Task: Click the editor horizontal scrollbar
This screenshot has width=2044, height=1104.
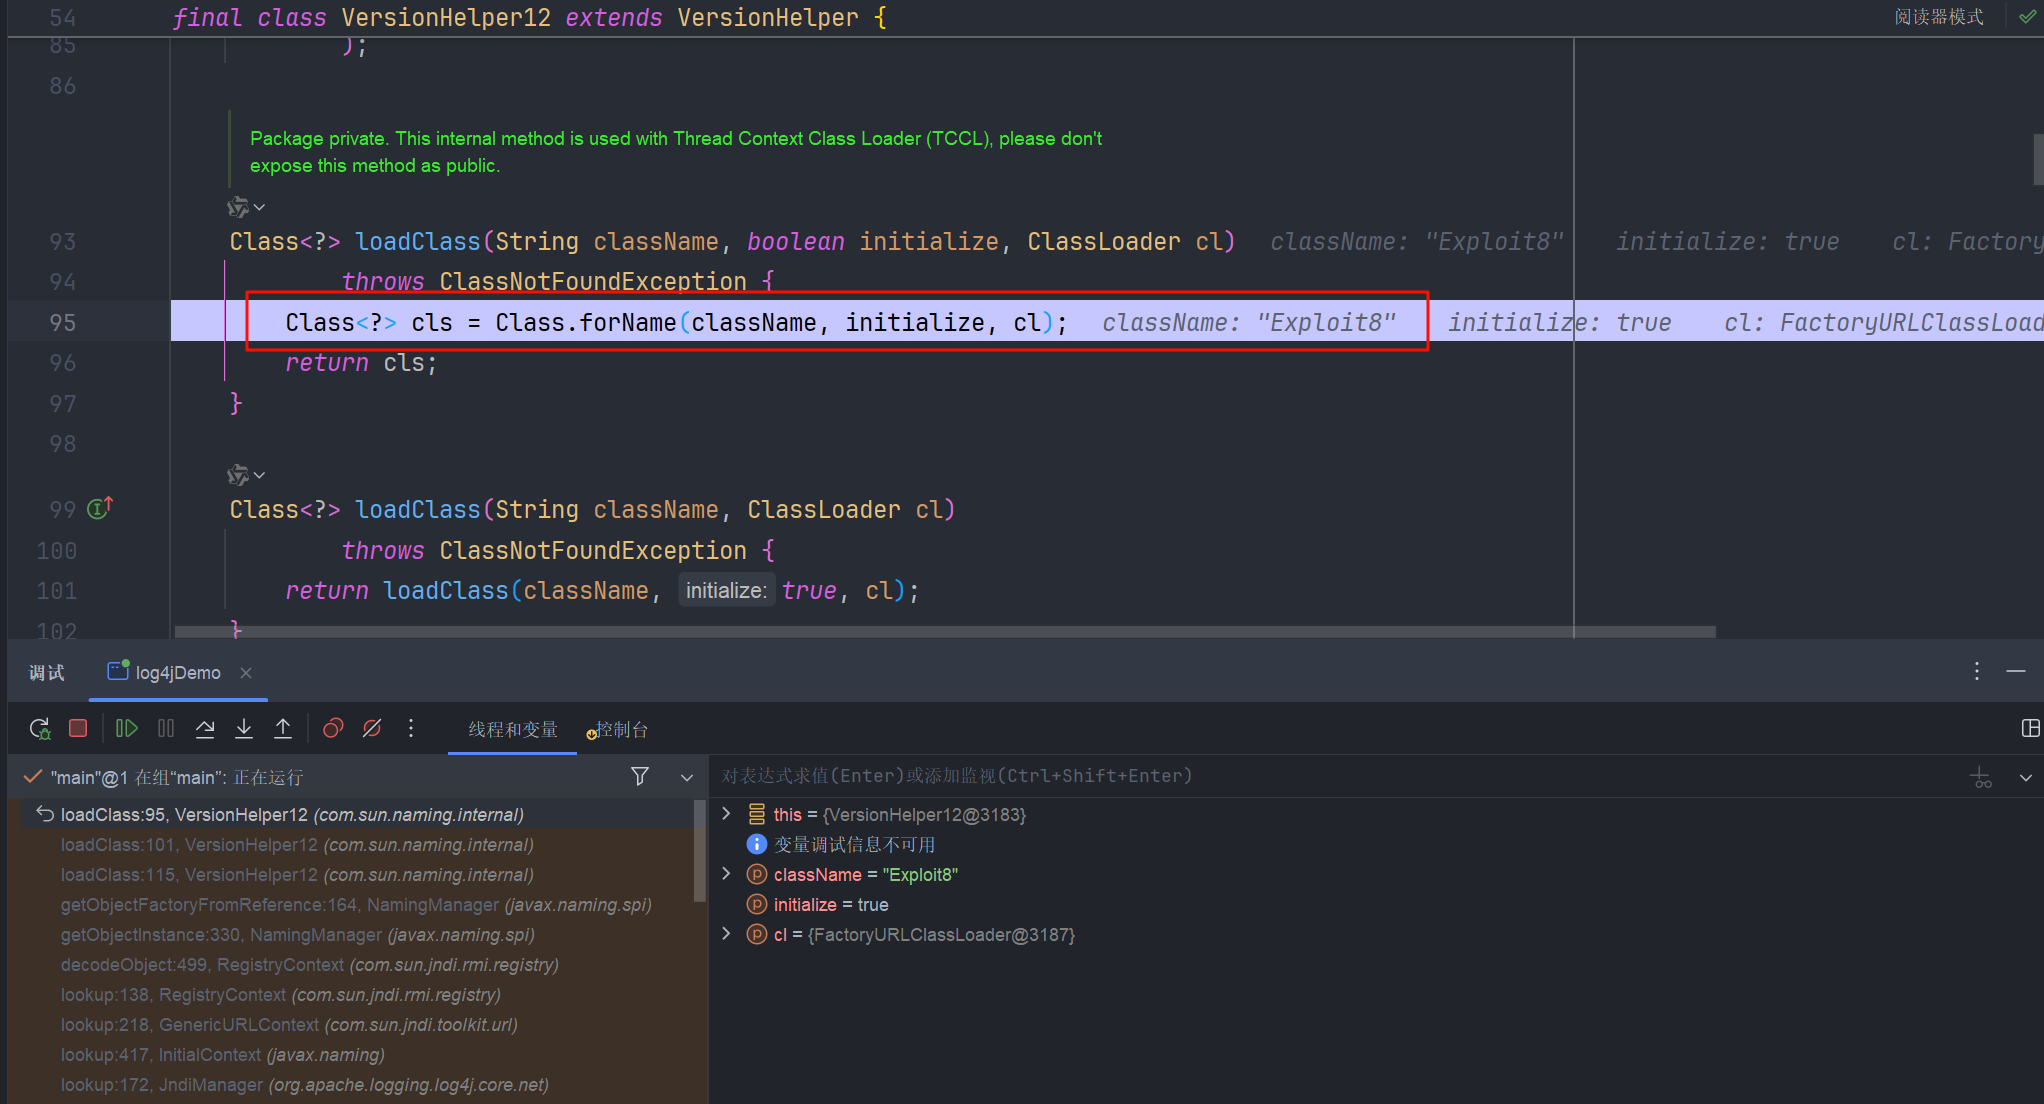Action: [x=945, y=631]
